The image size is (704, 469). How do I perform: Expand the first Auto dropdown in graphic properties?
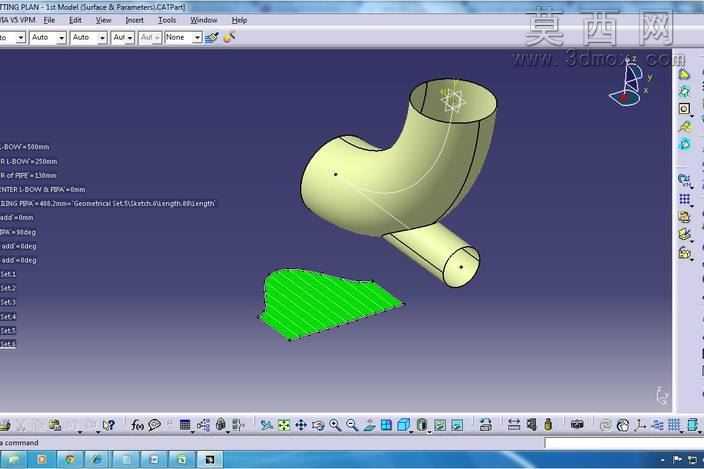tap(62, 38)
